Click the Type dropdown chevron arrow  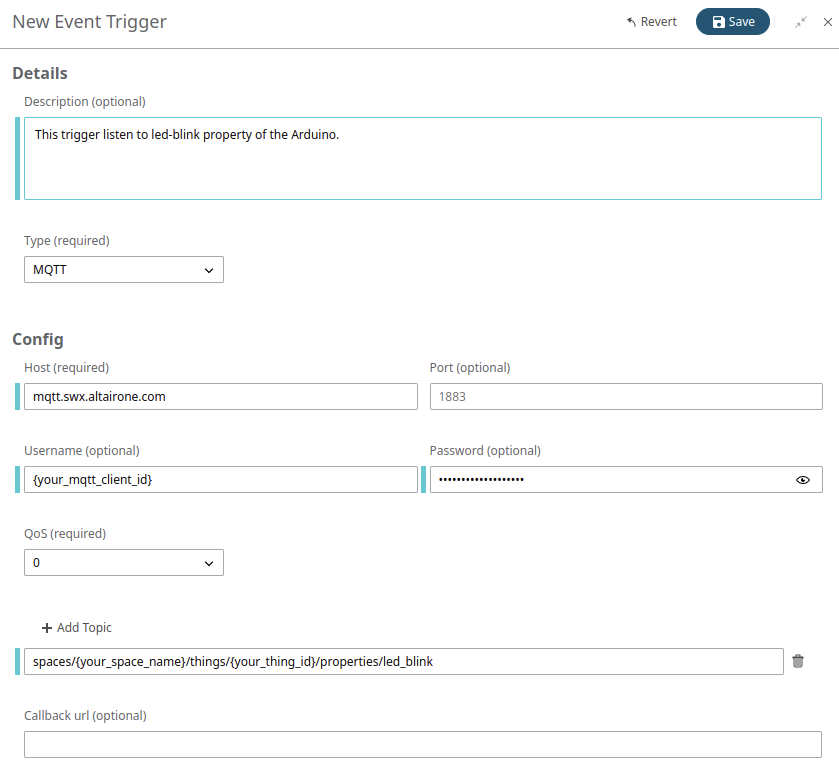[x=209, y=270]
